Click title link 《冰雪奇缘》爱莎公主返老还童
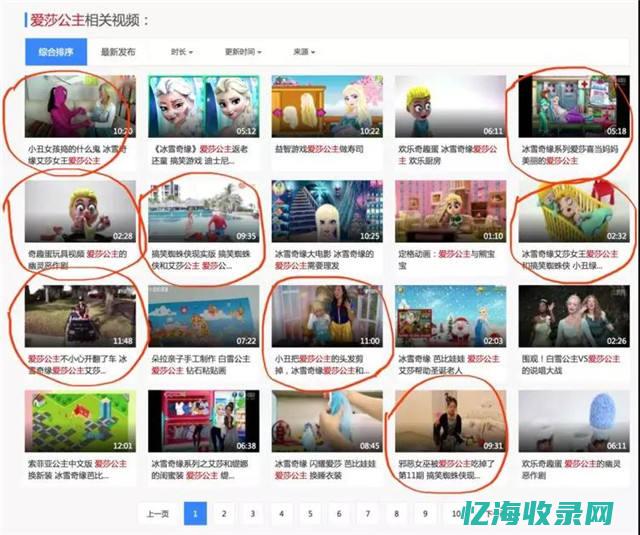The width and height of the screenshot is (640, 535). click(200, 155)
